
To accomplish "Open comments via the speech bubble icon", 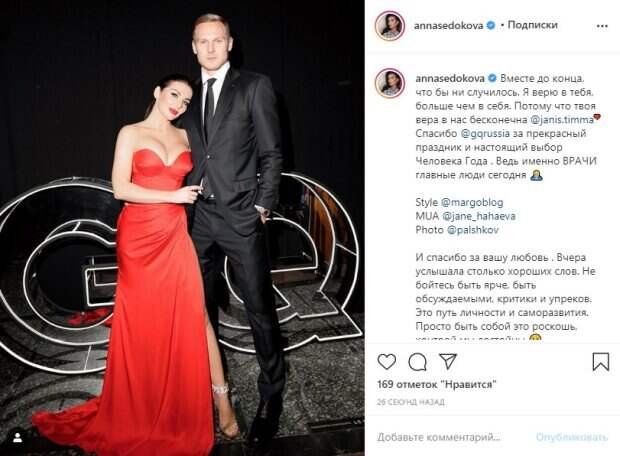I will coord(417,362).
